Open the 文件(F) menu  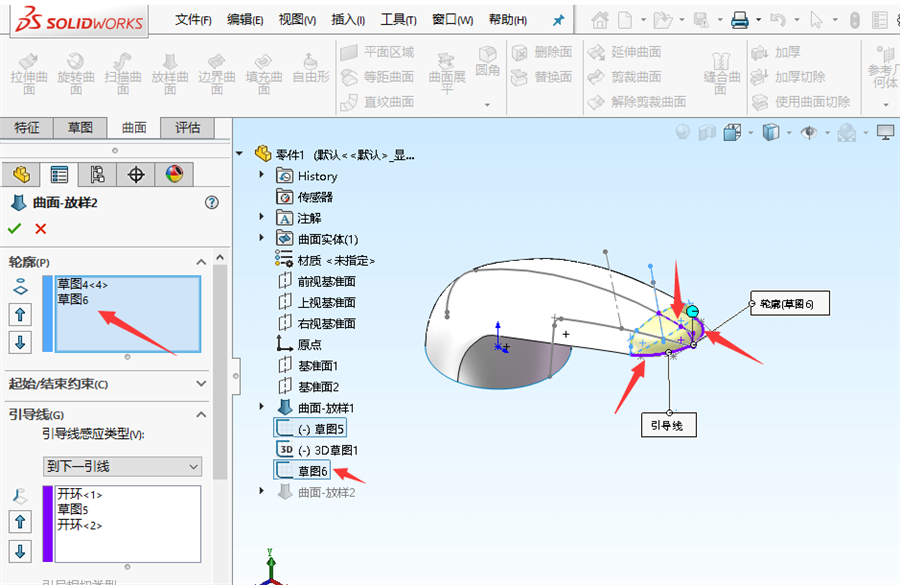[193, 20]
